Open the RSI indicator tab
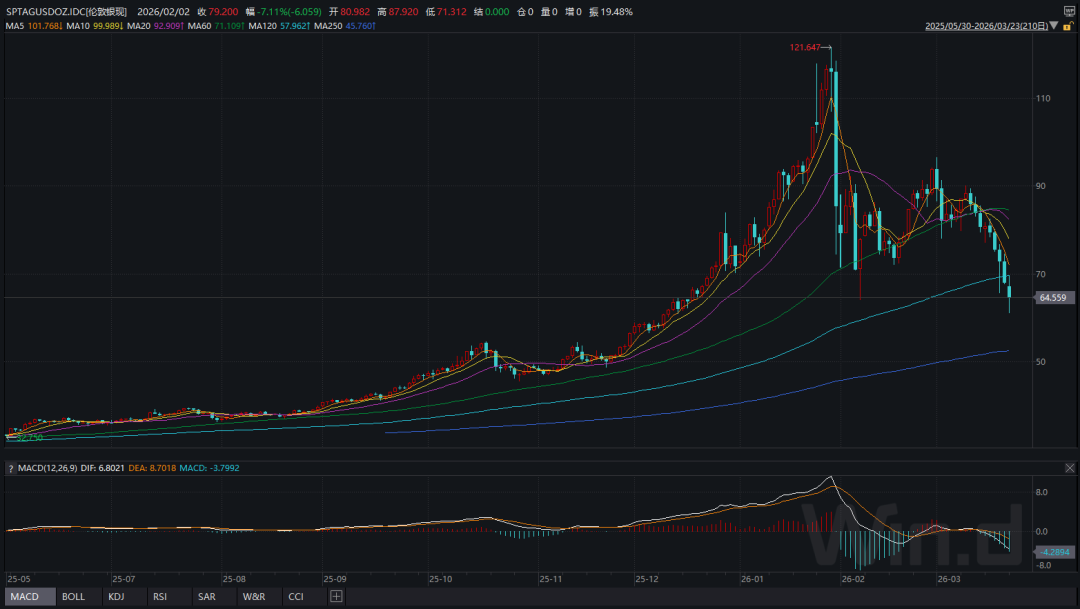Viewport: 1080px width, 609px height. point(160,597)
